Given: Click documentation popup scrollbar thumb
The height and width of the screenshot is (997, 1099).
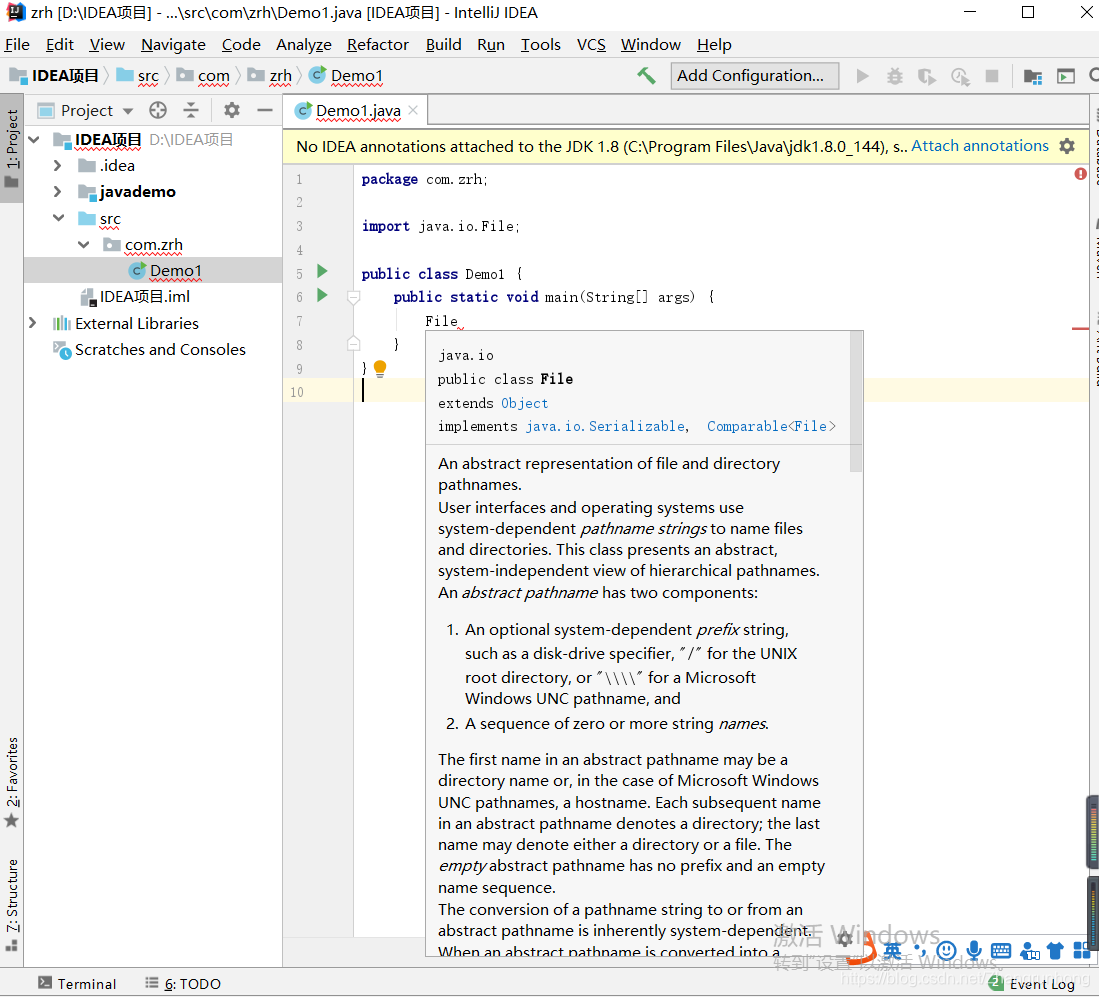Looking at the screenshot, I should (856, 401).
